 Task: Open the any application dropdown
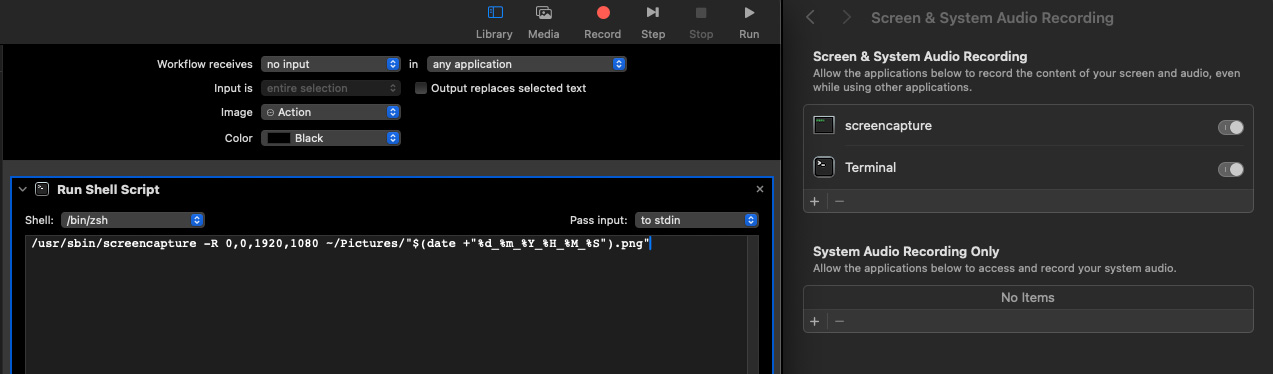point(527,64)
